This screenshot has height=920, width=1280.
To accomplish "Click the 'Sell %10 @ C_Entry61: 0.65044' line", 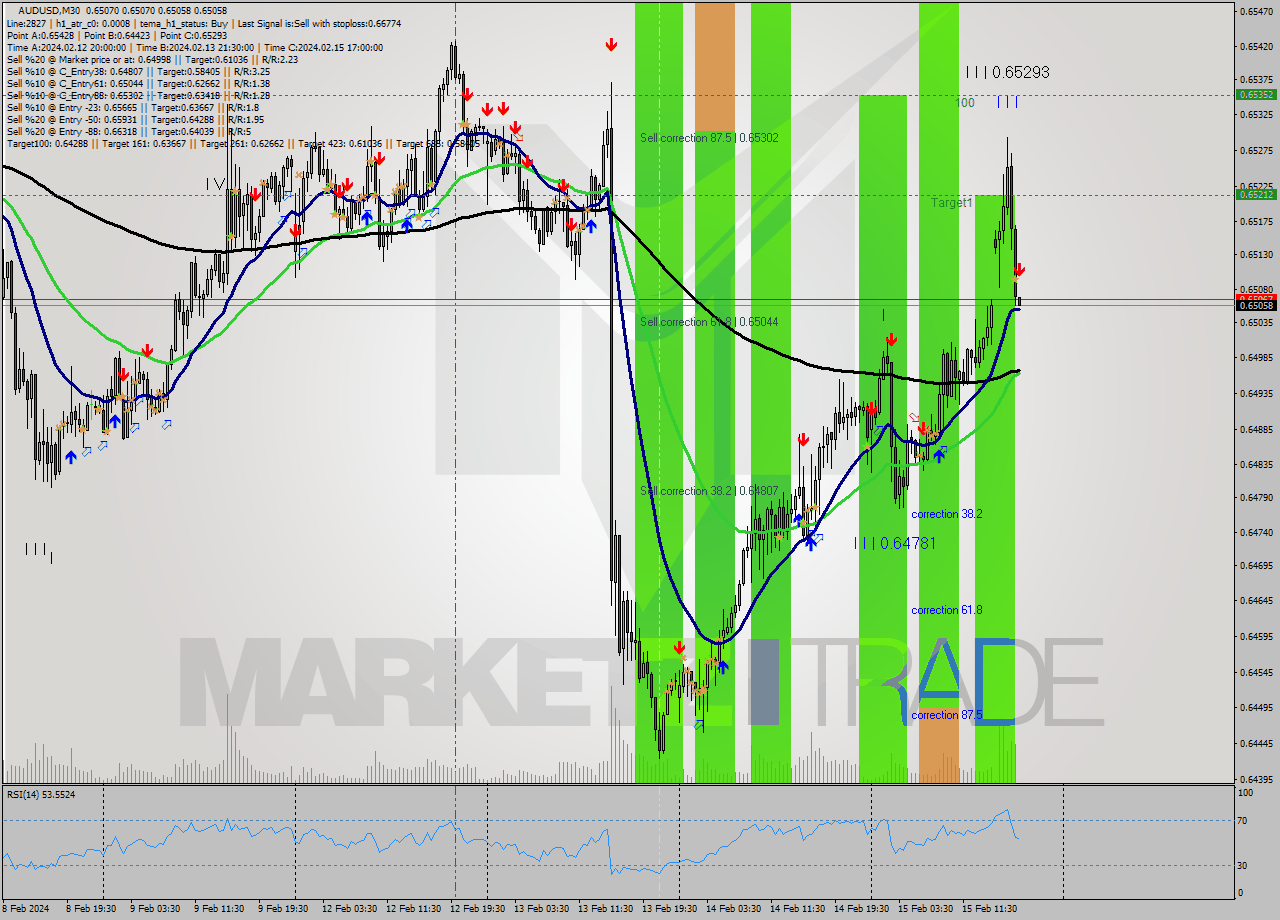I will pos(137,83).
